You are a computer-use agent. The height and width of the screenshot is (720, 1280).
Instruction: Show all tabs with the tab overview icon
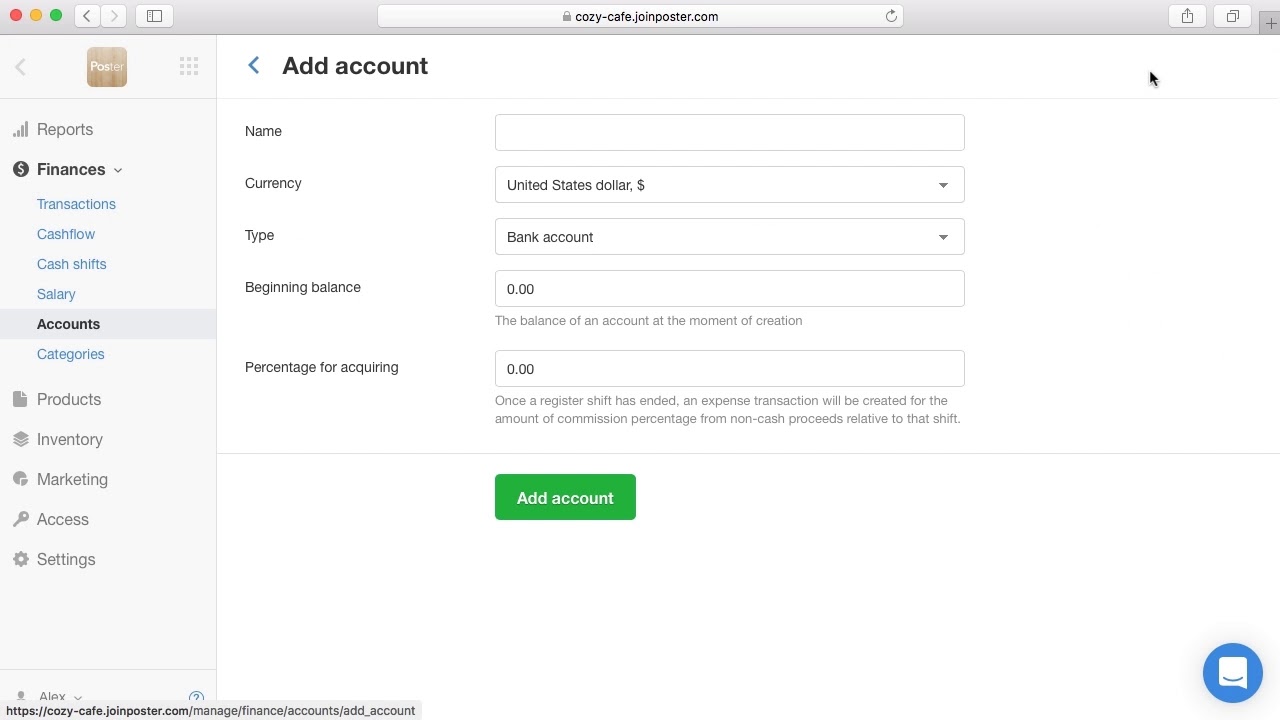point(1232,16)
